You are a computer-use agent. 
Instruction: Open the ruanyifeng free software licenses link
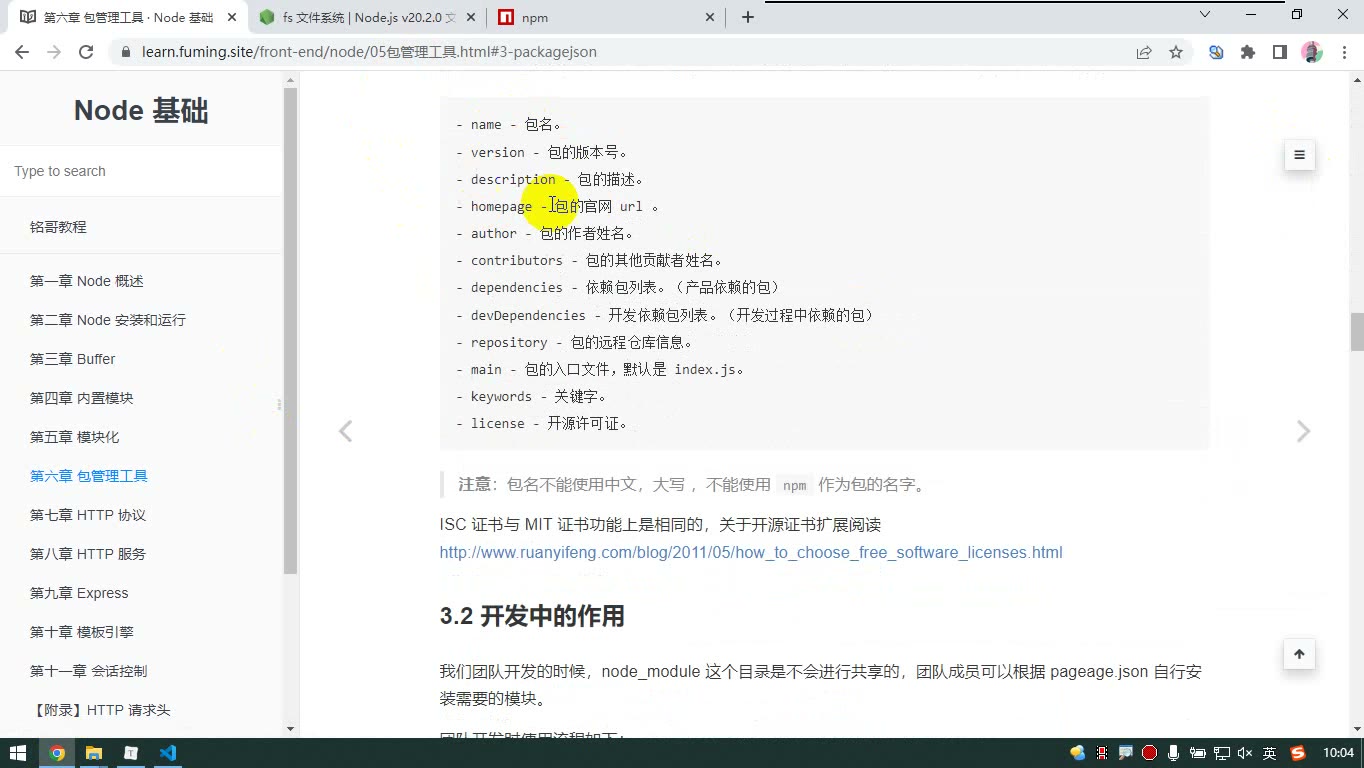(751, 552)
